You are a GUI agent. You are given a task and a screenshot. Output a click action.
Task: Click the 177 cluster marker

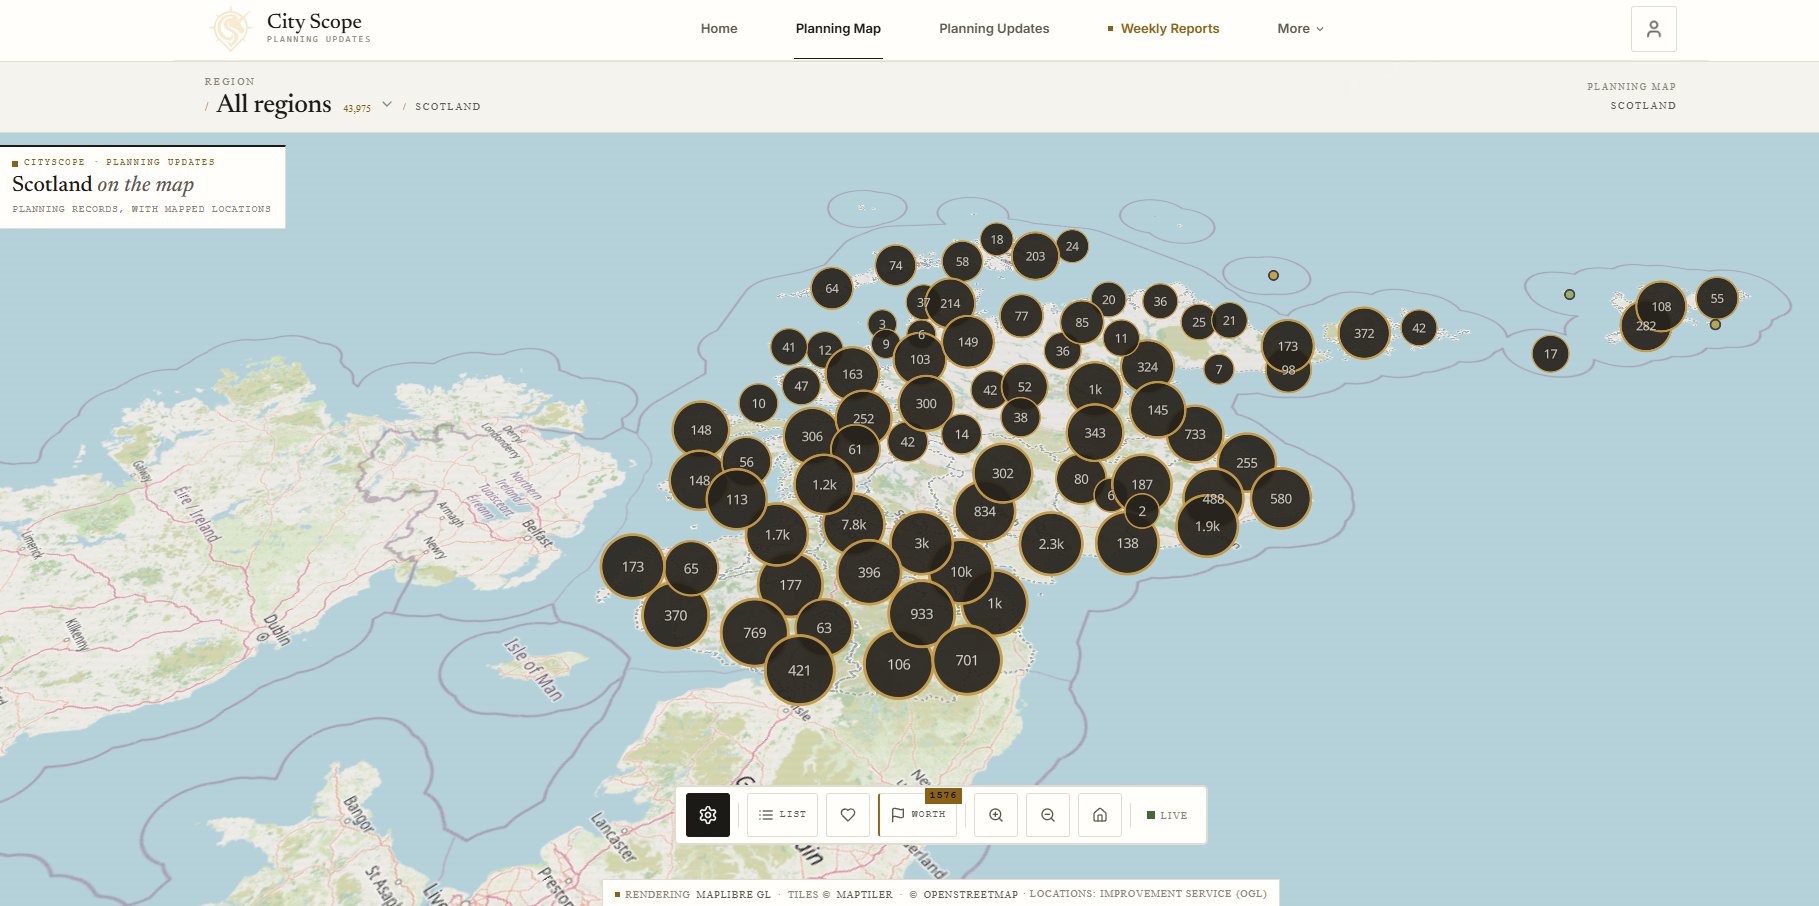(790, 585)
